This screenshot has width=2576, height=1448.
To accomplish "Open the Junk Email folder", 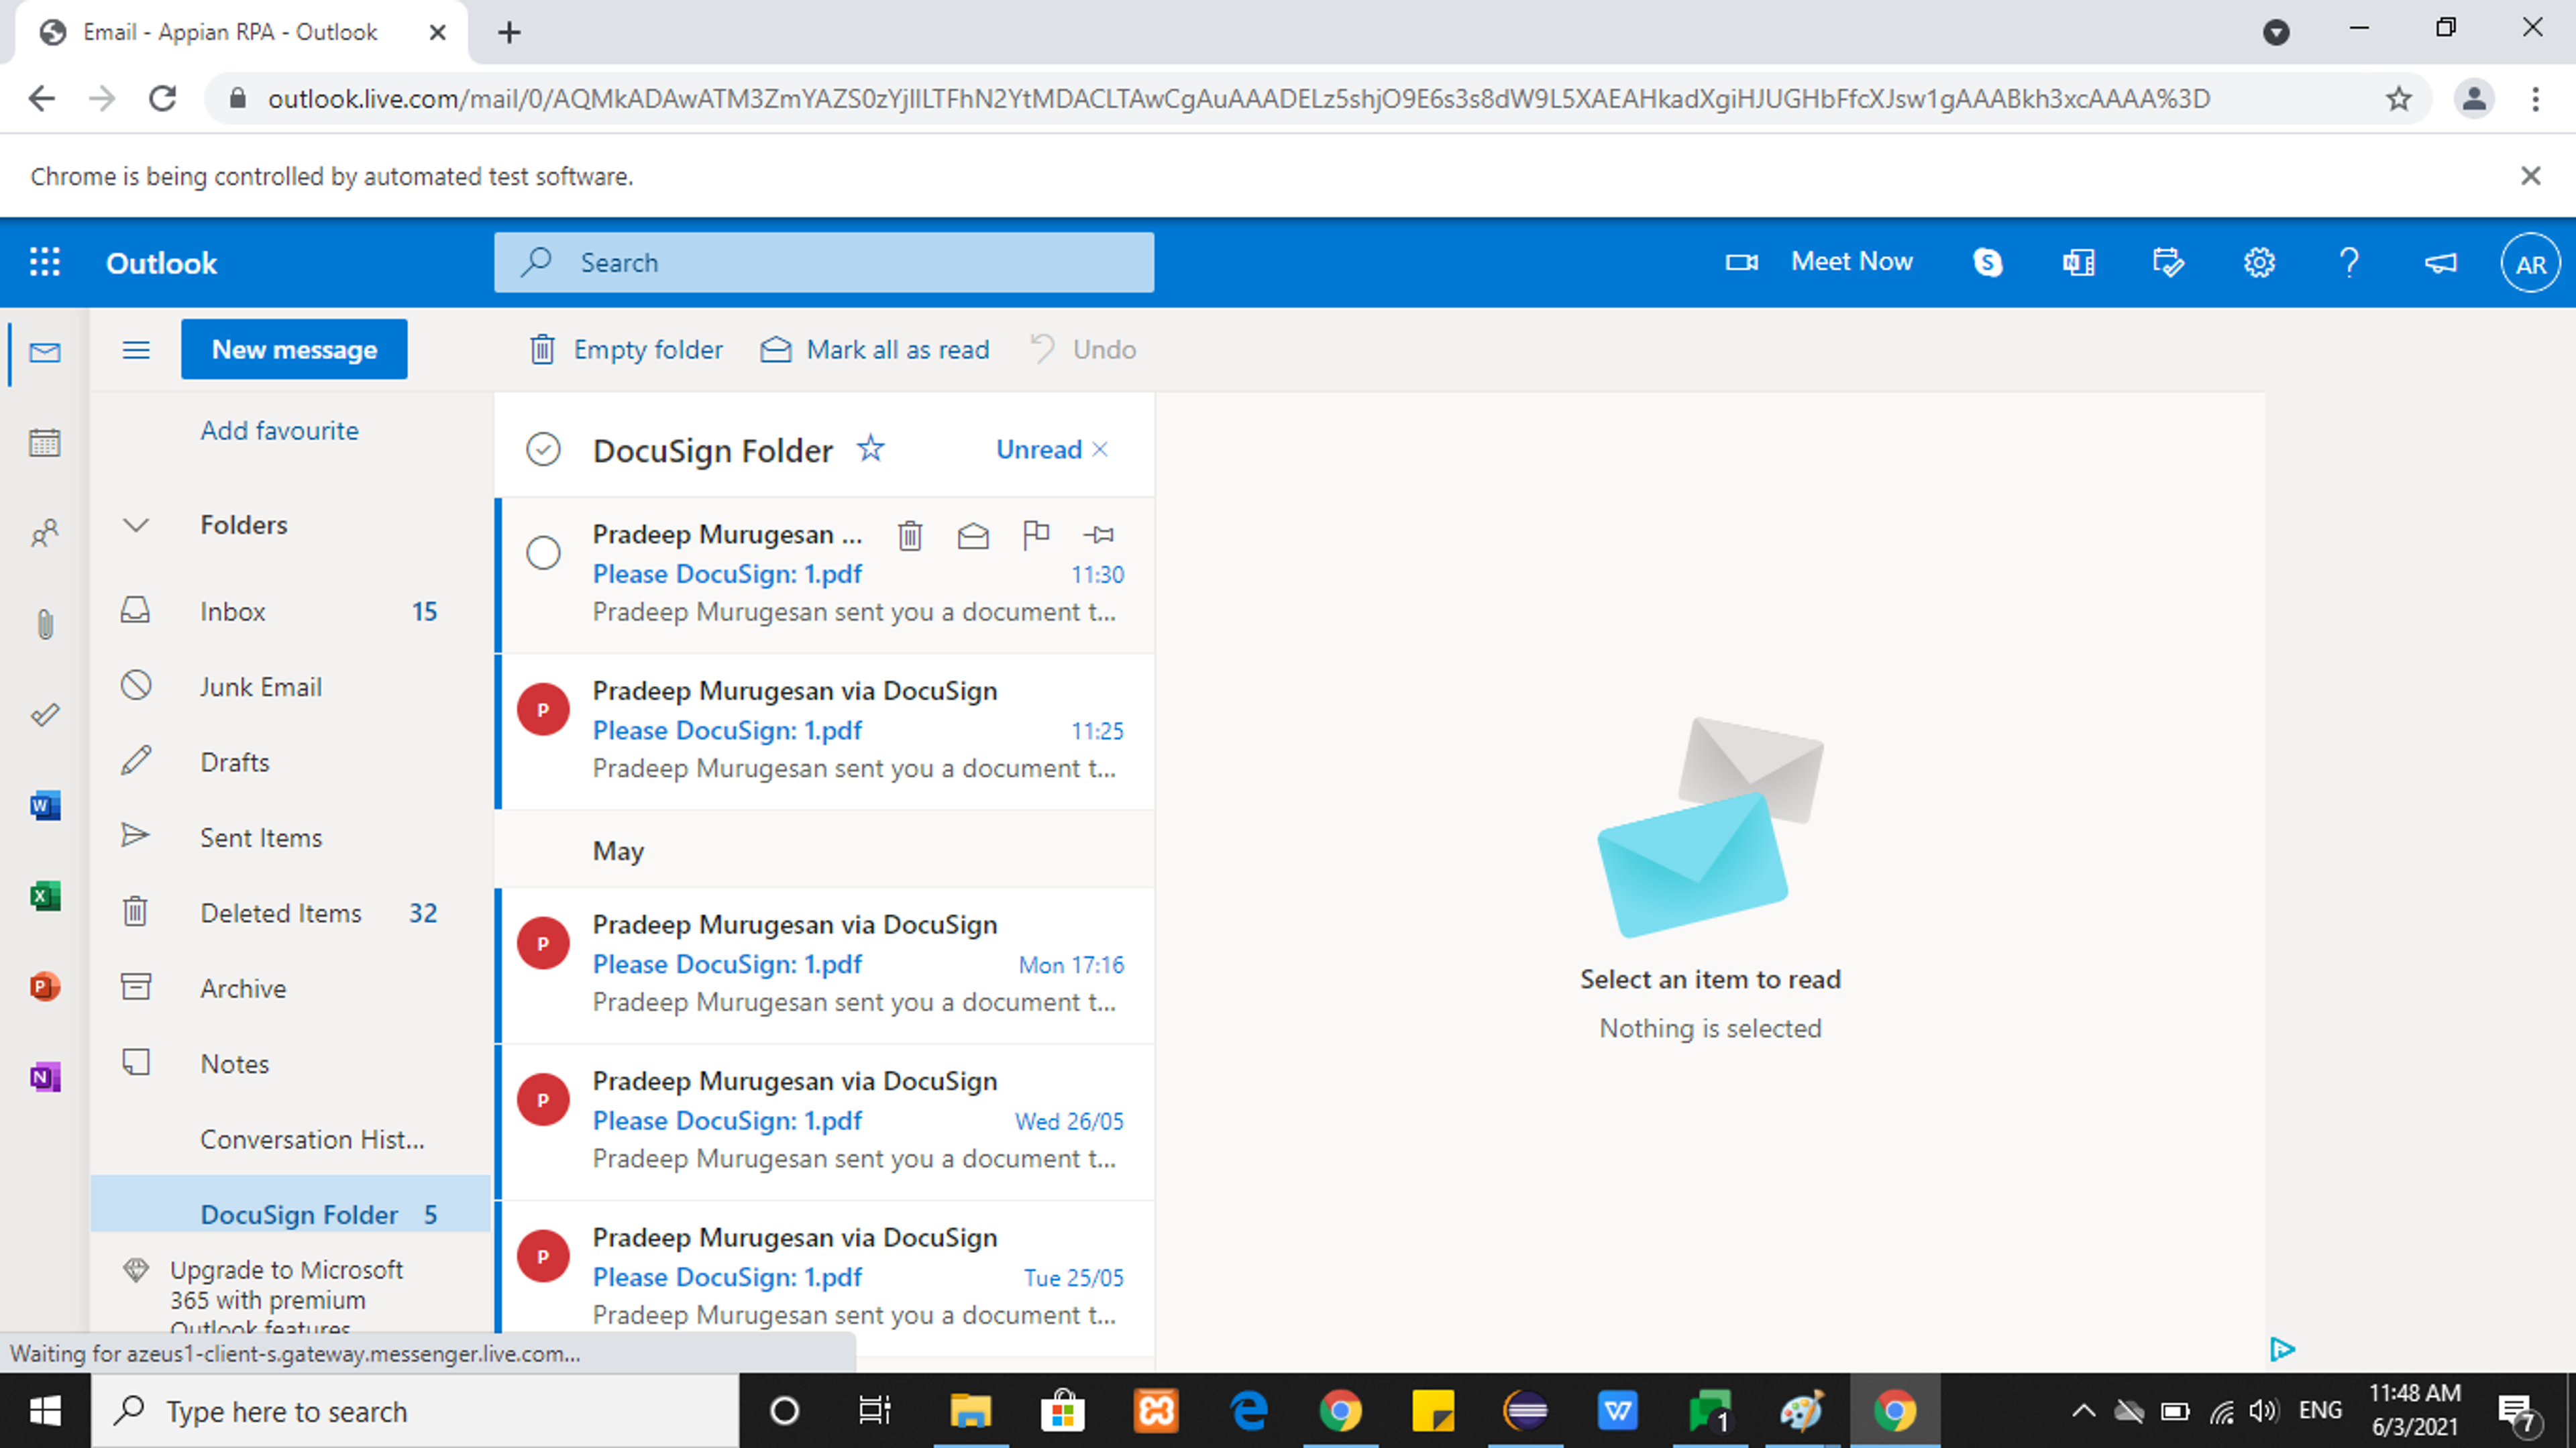I will click(290, 686).
